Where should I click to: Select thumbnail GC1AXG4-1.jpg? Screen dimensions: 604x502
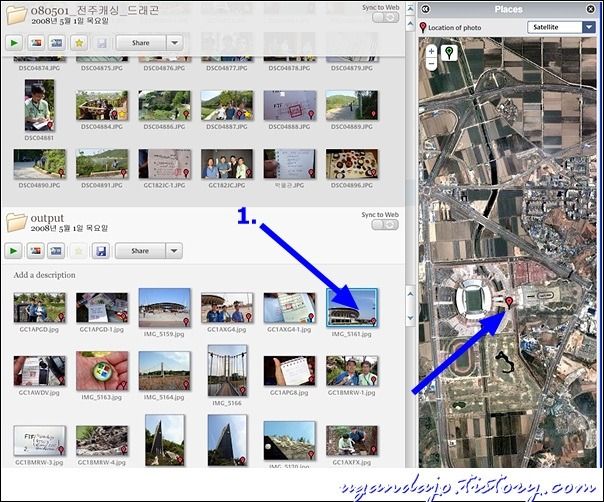point(289,307)
